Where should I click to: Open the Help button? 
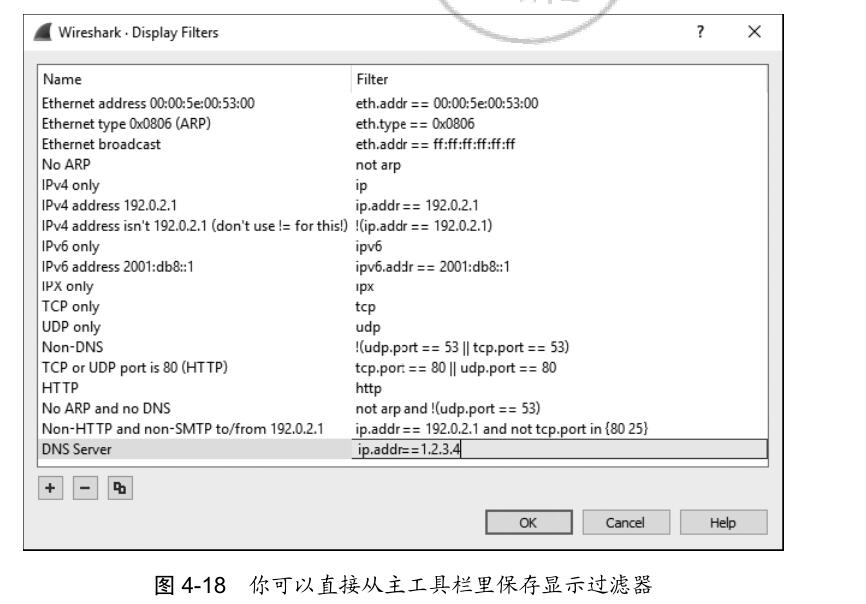coord(724,522)
